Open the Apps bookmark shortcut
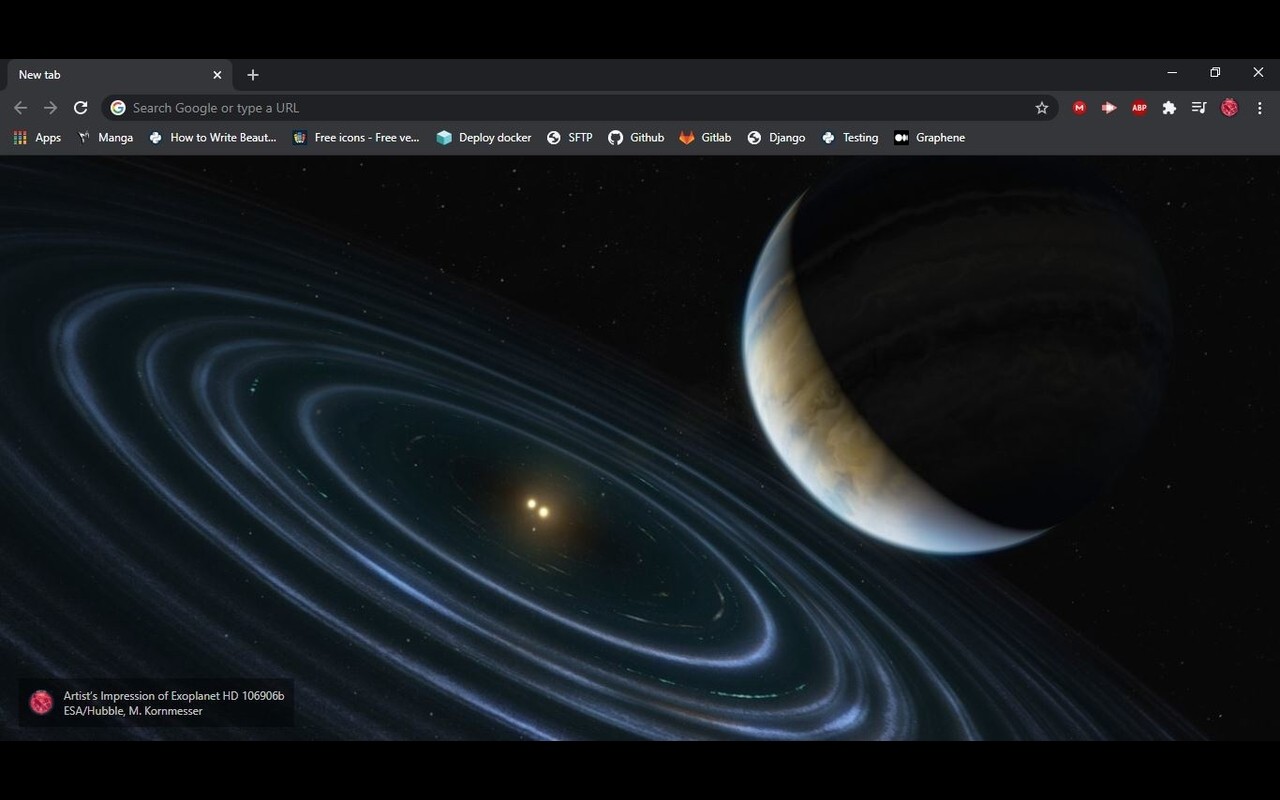1280x800 pixels. [x=37, y=138]
